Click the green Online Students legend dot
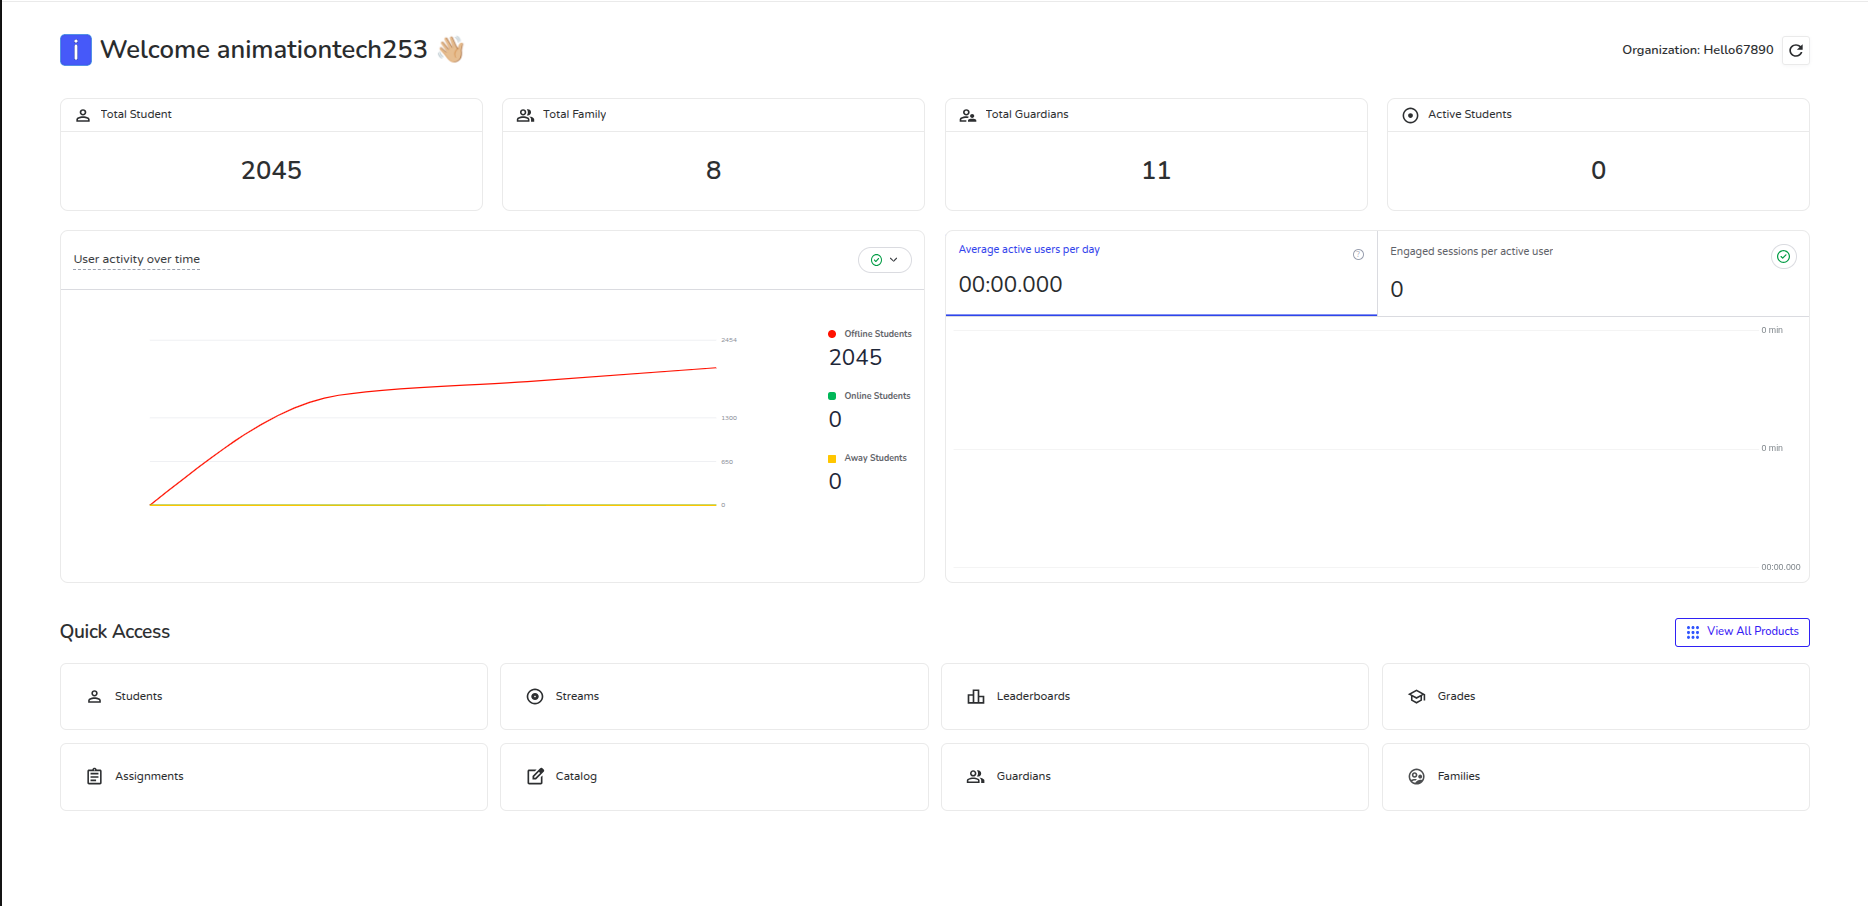 coord(832,396)
